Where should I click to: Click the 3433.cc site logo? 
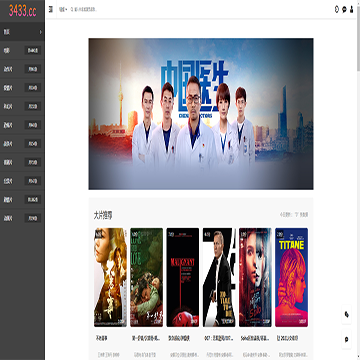pyautogui.click(x=22, y=11)
